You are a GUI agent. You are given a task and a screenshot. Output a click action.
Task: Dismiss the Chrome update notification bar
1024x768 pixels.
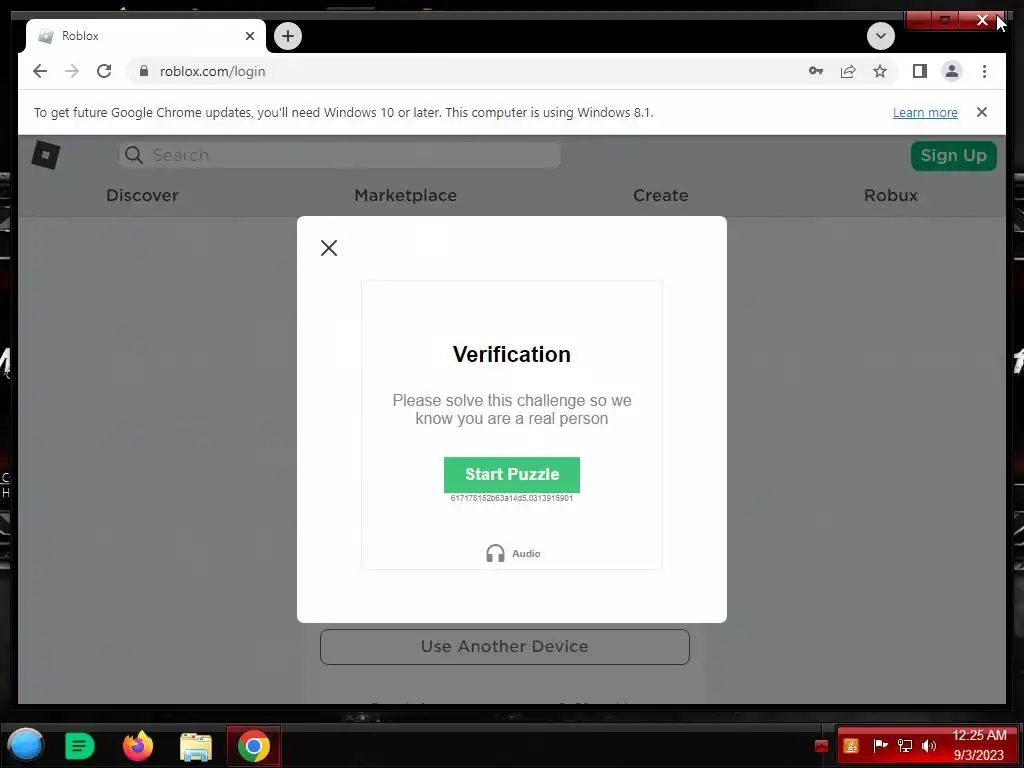982,112
